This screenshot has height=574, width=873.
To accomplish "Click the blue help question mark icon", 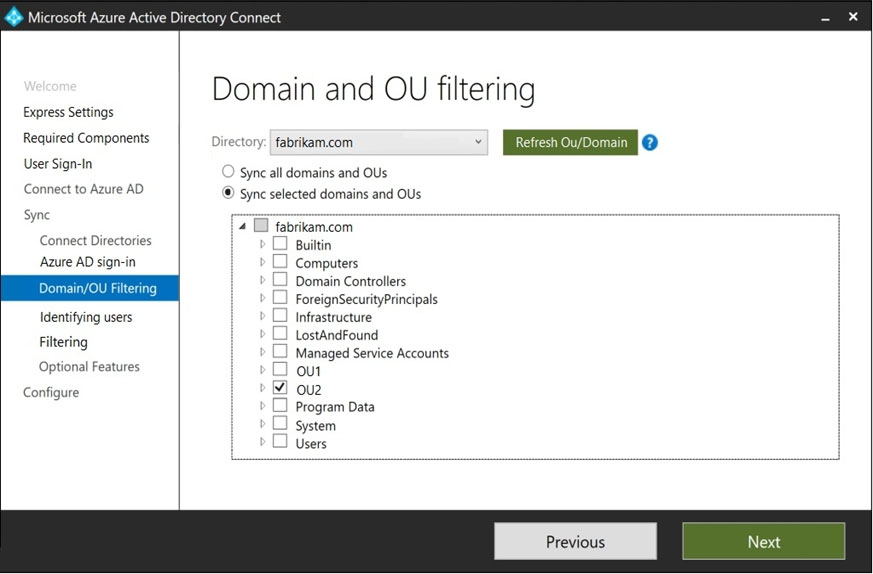I will (x=649, y=143).
